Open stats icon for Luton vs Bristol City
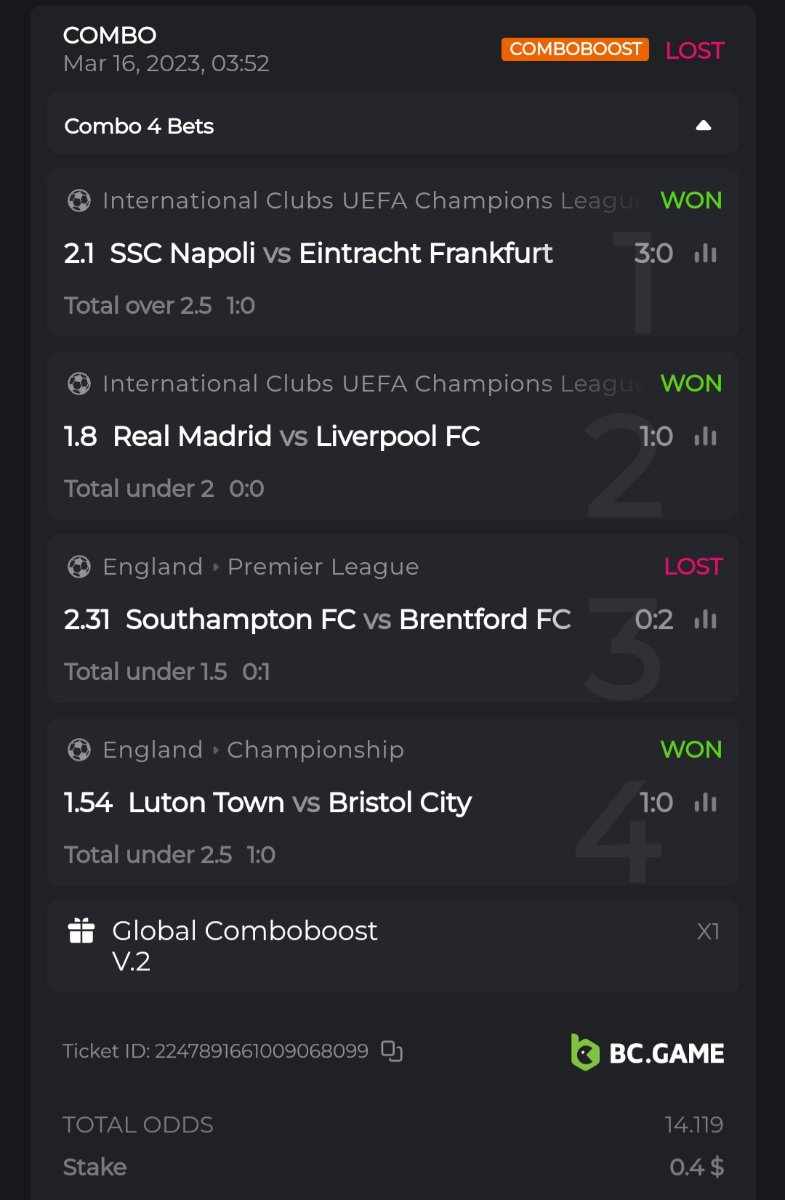This screenshot has height=1200, width=785. point(706,803)
